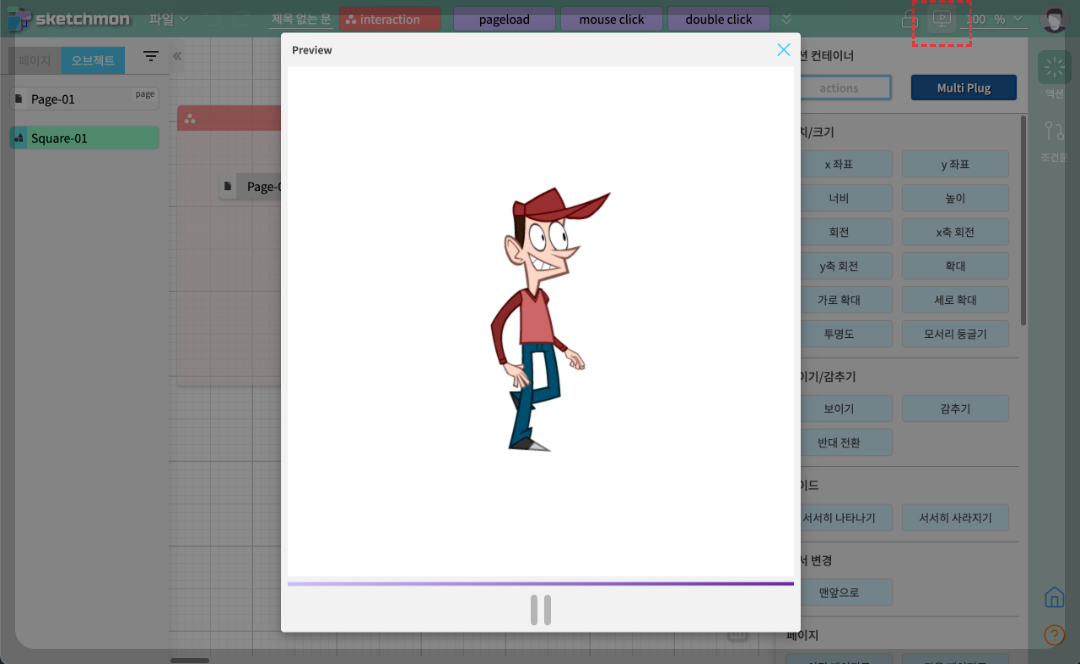Click the canvas horizontal scrollbar

point(189,660)
